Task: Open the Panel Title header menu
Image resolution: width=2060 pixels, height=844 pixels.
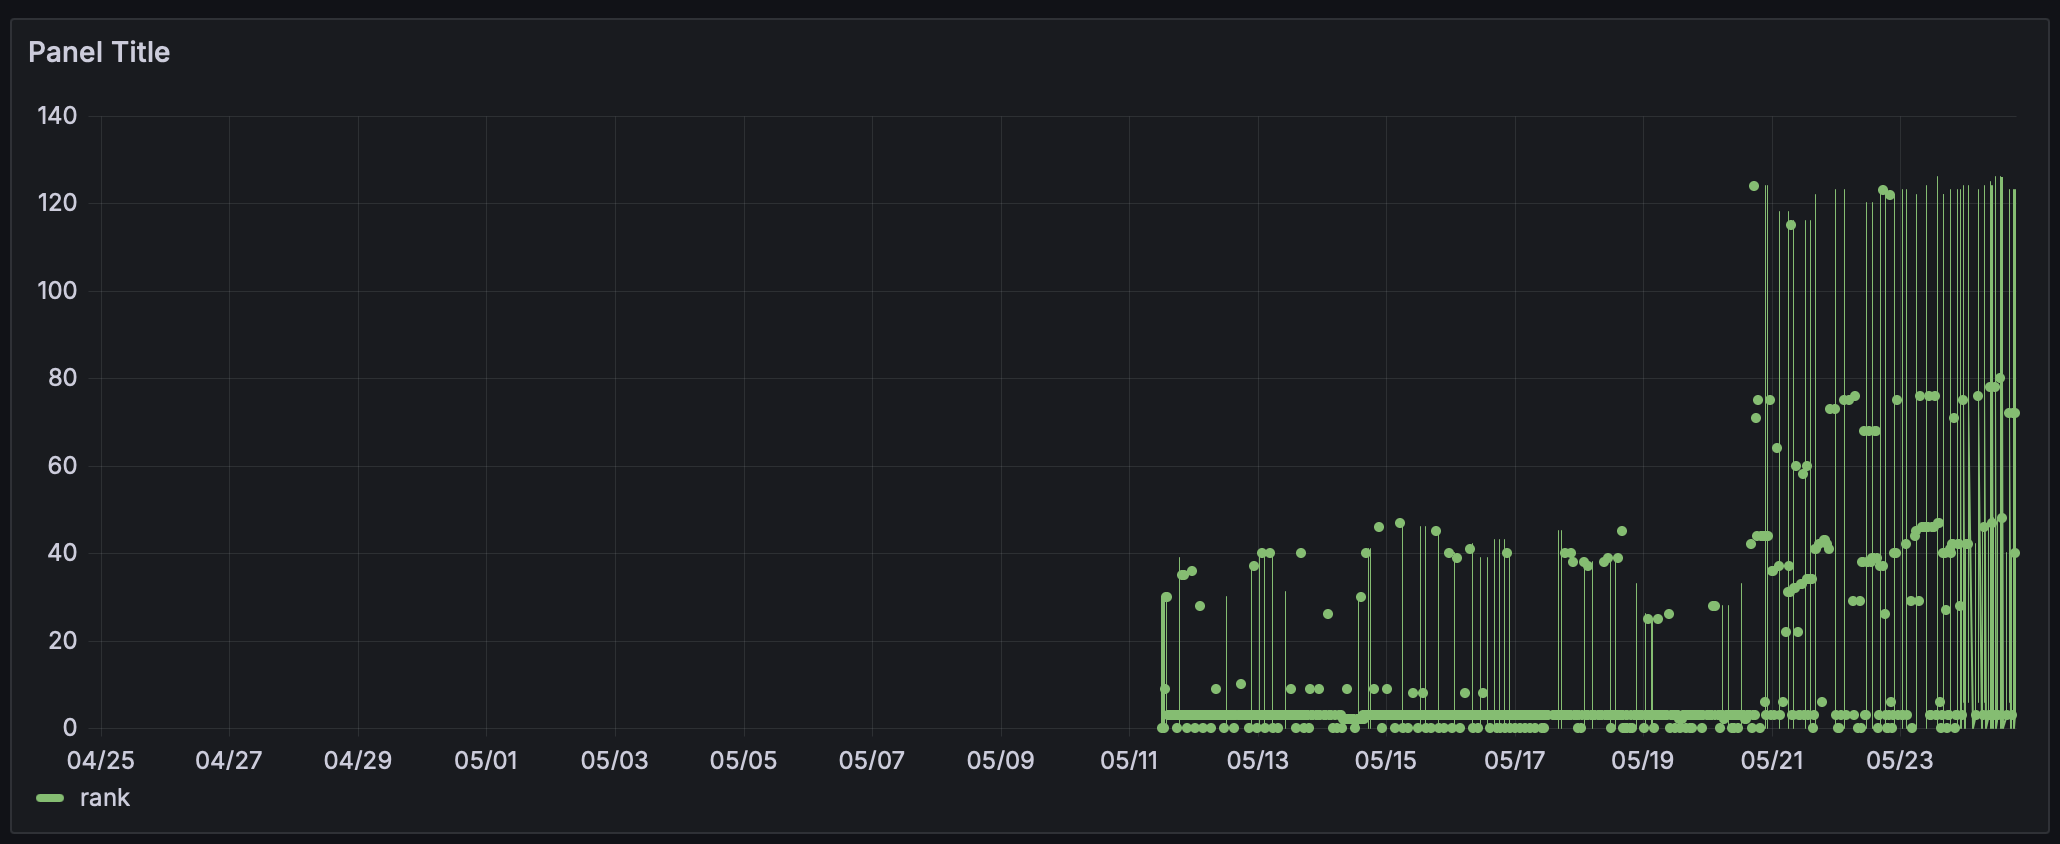Action: point(99,52)
